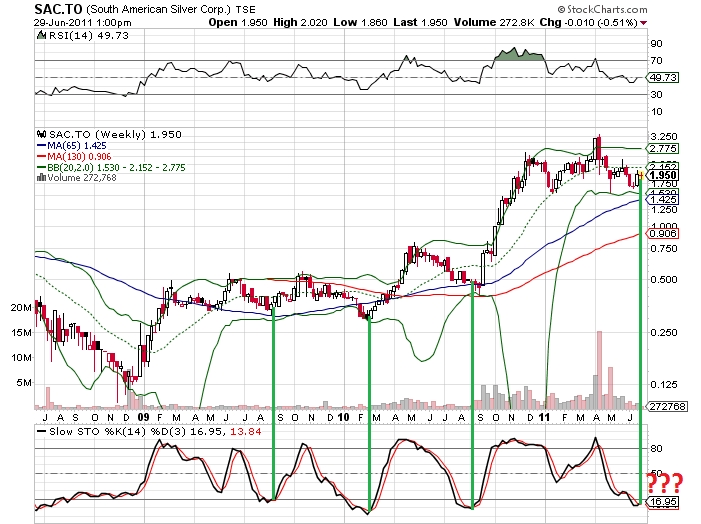The width and height of the screenshot is (701, 524).
Task: Click the 0.500 price axis label
Action: pos(663,280)
